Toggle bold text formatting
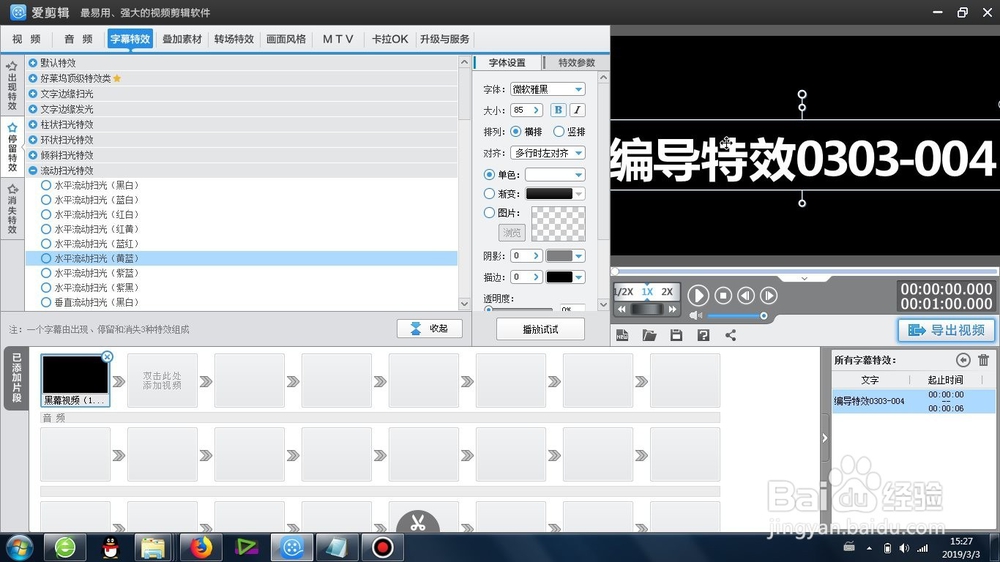 point(558,110)
